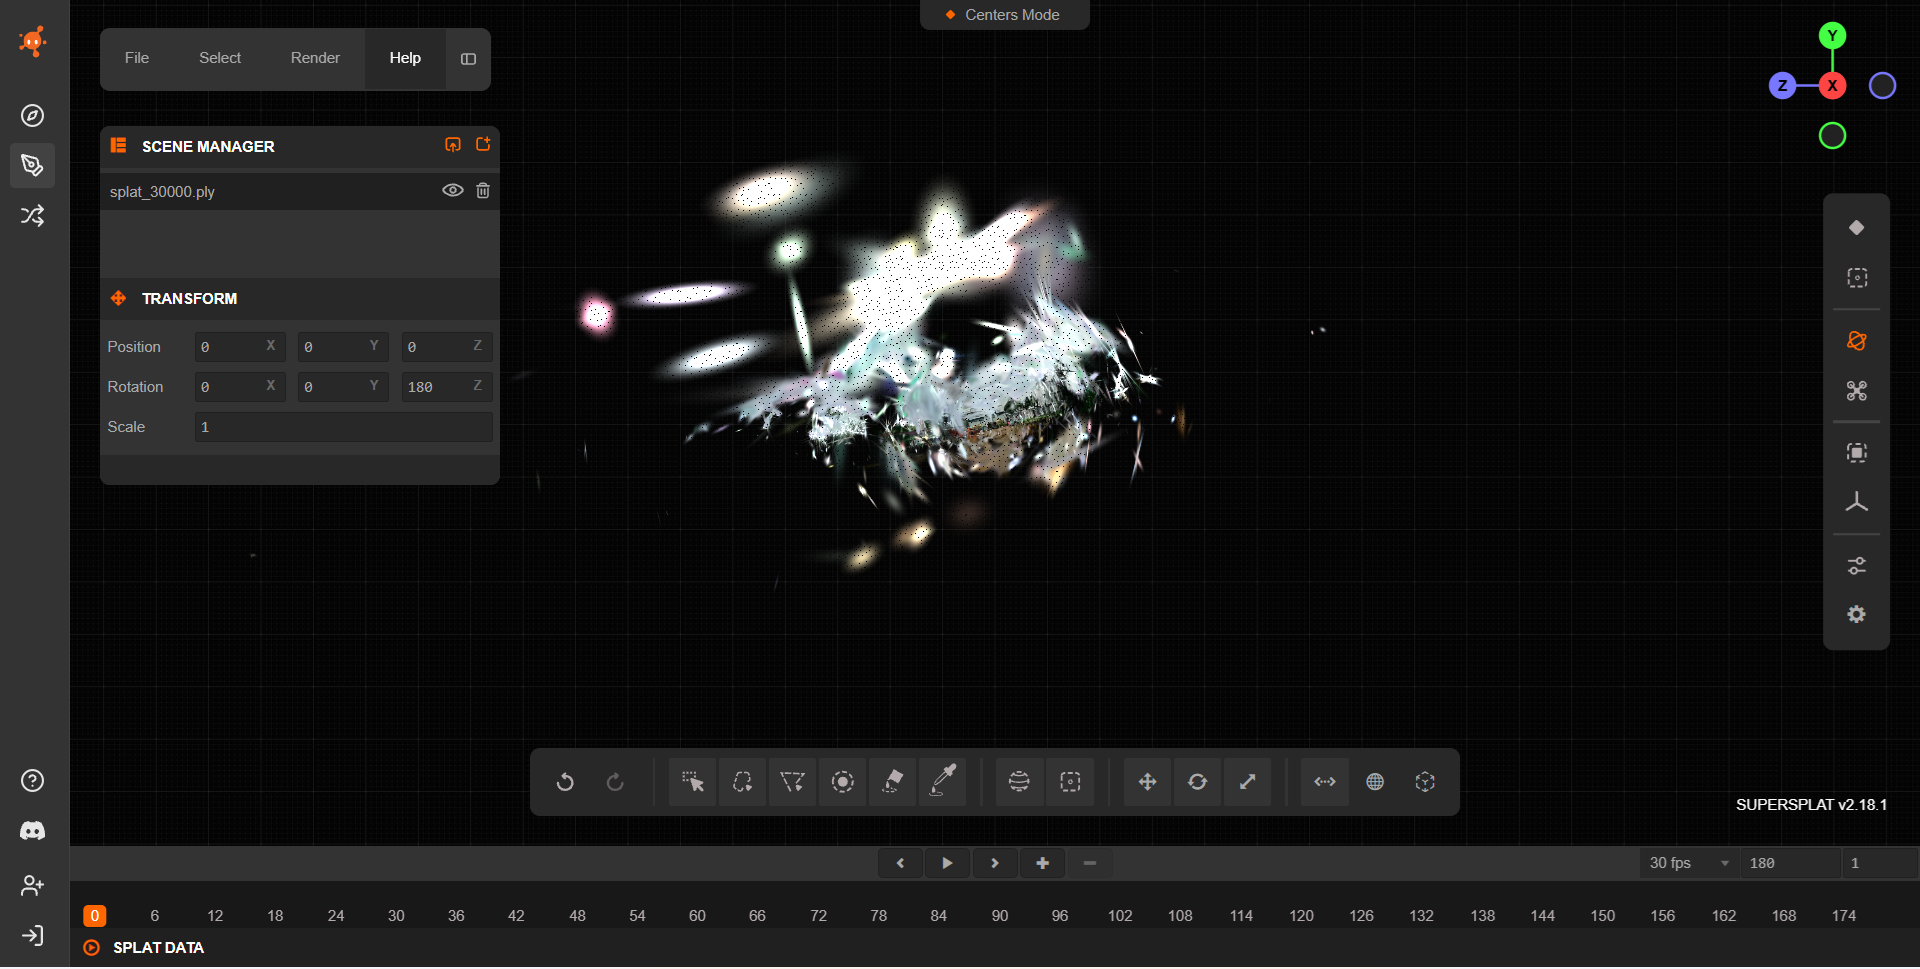This screenshot has width=1920, height=969.
Task: Activate the Rotate tool
Action: click(1197, 782)
